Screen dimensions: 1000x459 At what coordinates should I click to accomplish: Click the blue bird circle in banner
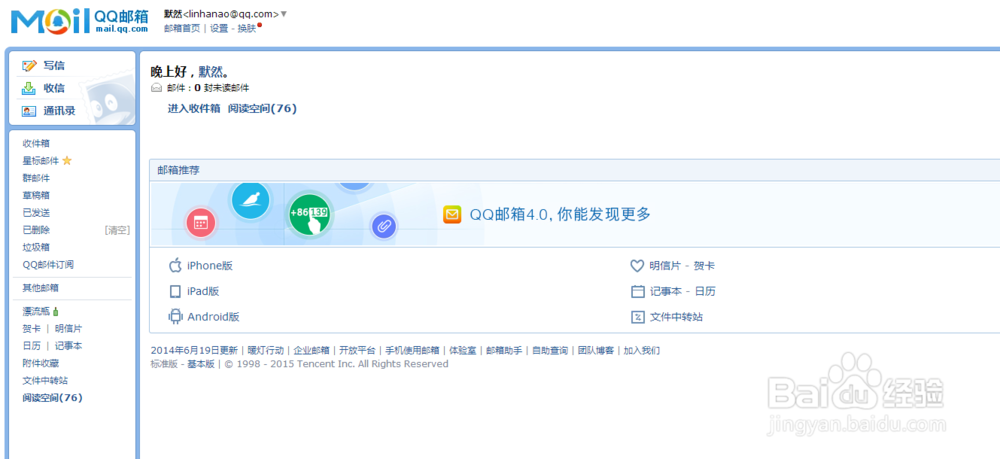[251, 200]
